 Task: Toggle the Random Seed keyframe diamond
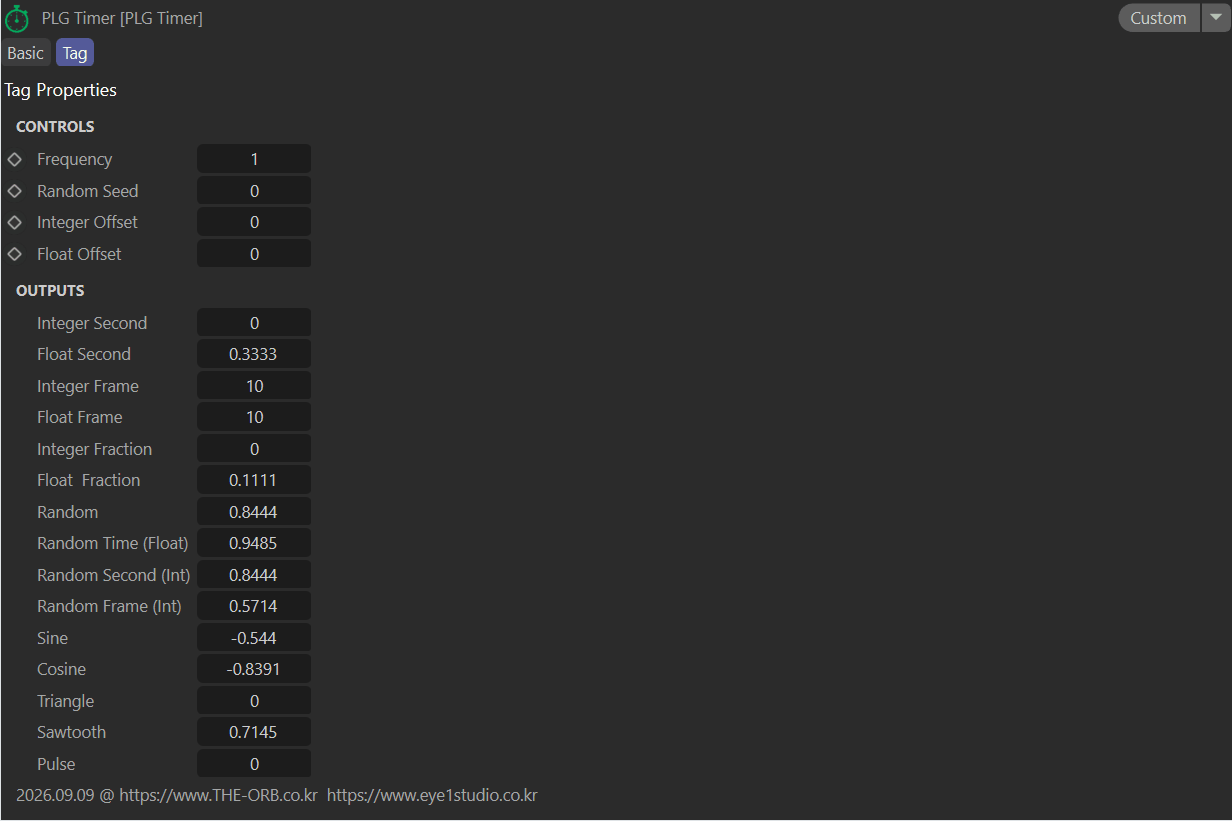[14, 191]
